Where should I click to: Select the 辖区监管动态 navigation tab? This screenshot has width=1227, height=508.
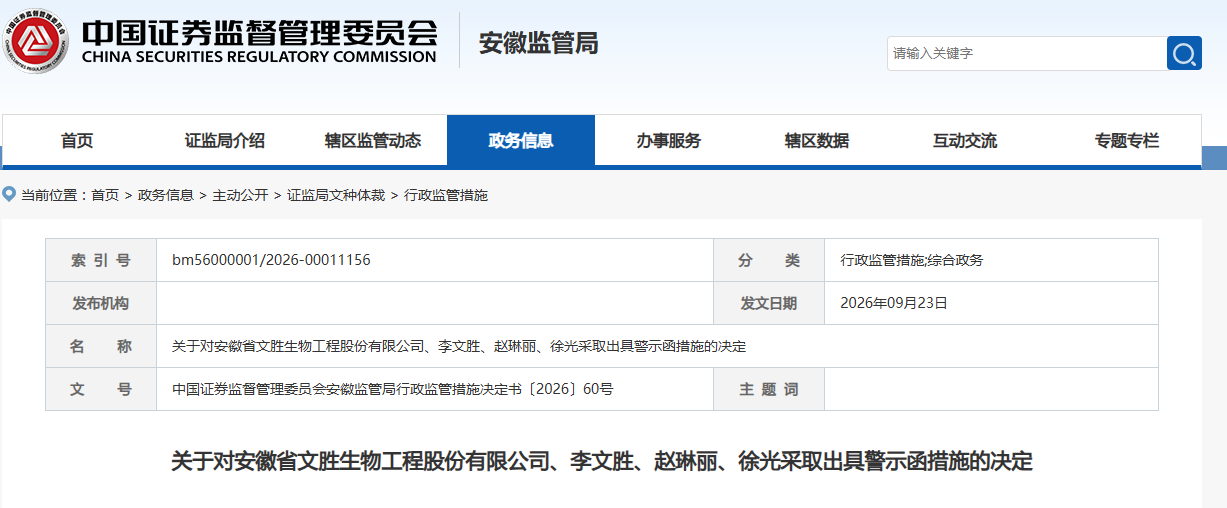[x=373, y=141]
